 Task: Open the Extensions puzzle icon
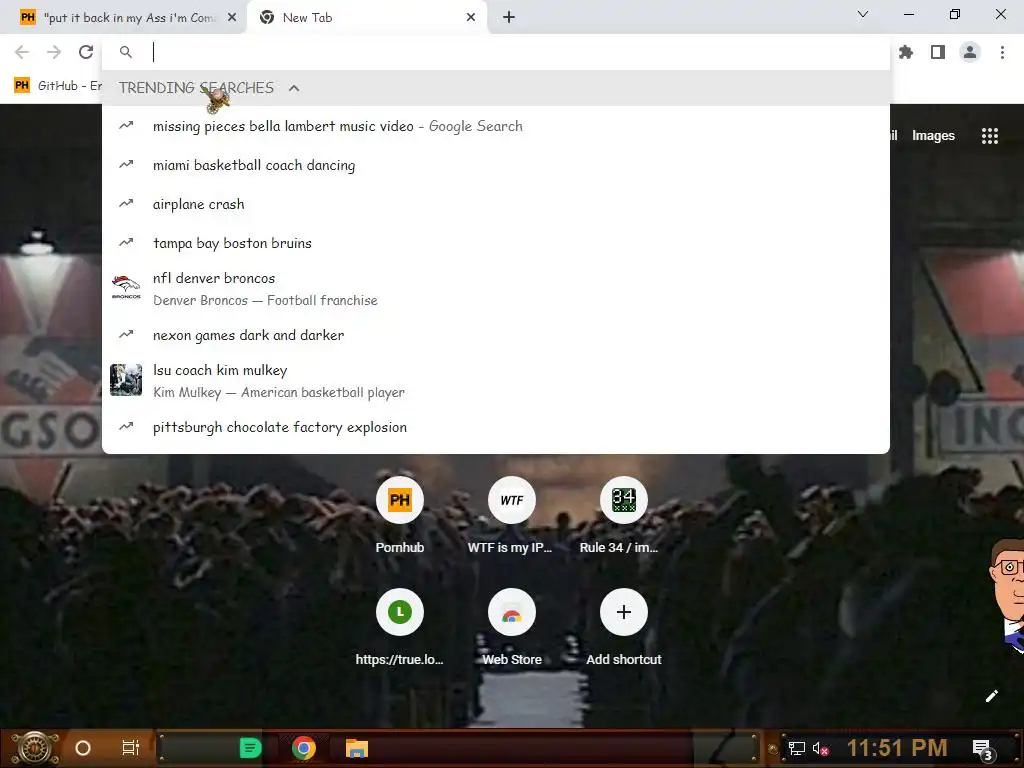(905, 52)
